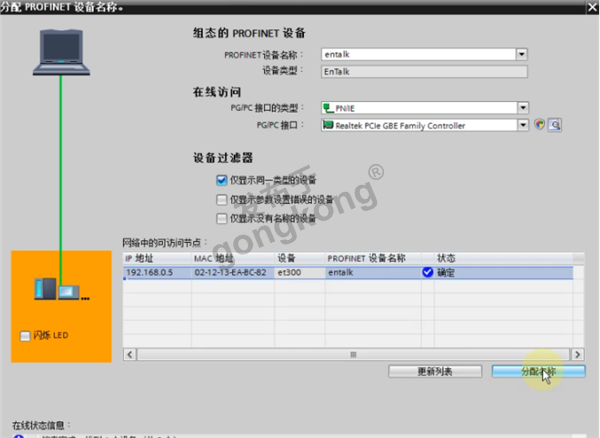
Task: Click the 更新列表 button
Action: 435,371
